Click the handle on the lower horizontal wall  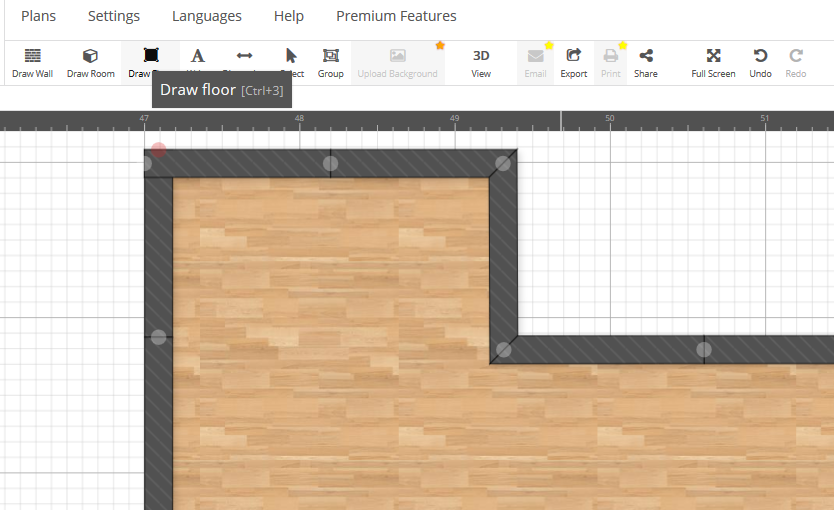[x=704, y=349]
